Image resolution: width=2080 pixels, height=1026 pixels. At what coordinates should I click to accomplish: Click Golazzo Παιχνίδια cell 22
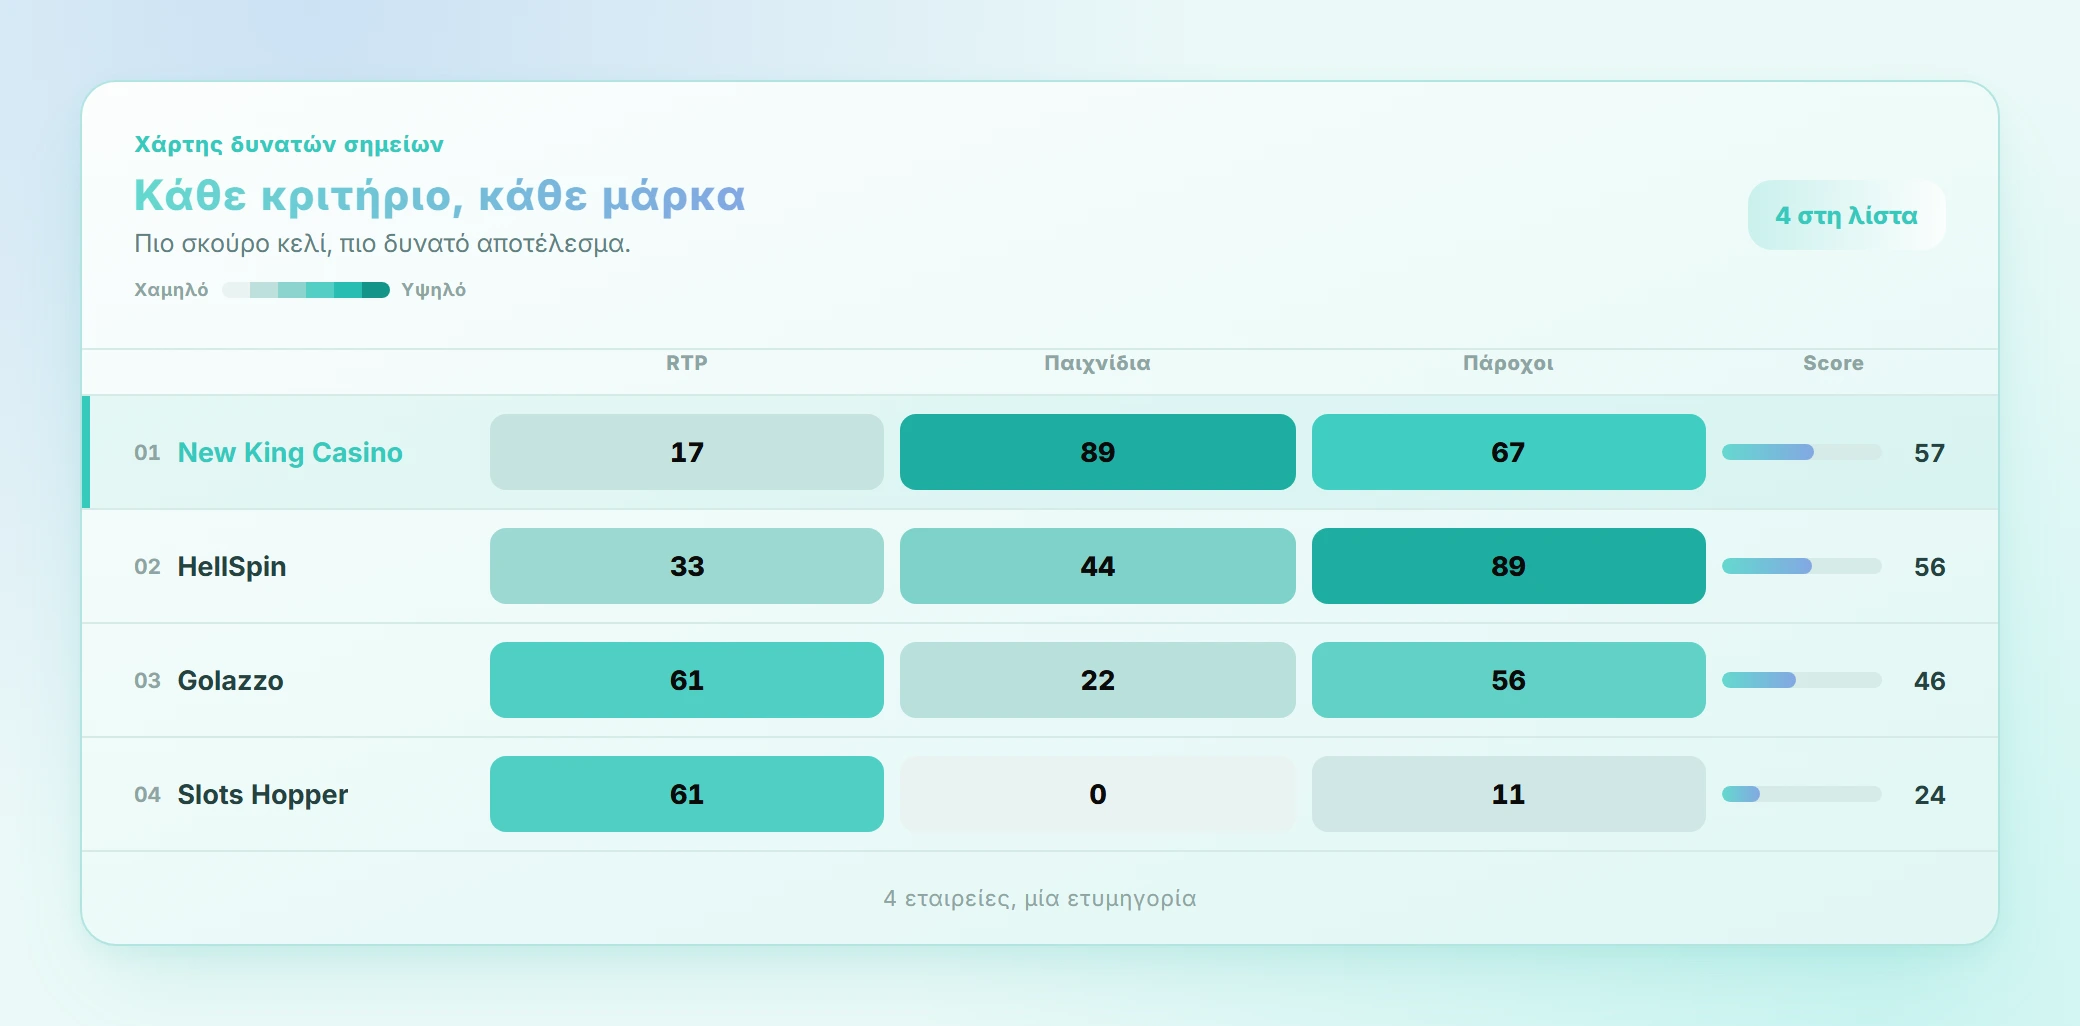pos(1098,680)
